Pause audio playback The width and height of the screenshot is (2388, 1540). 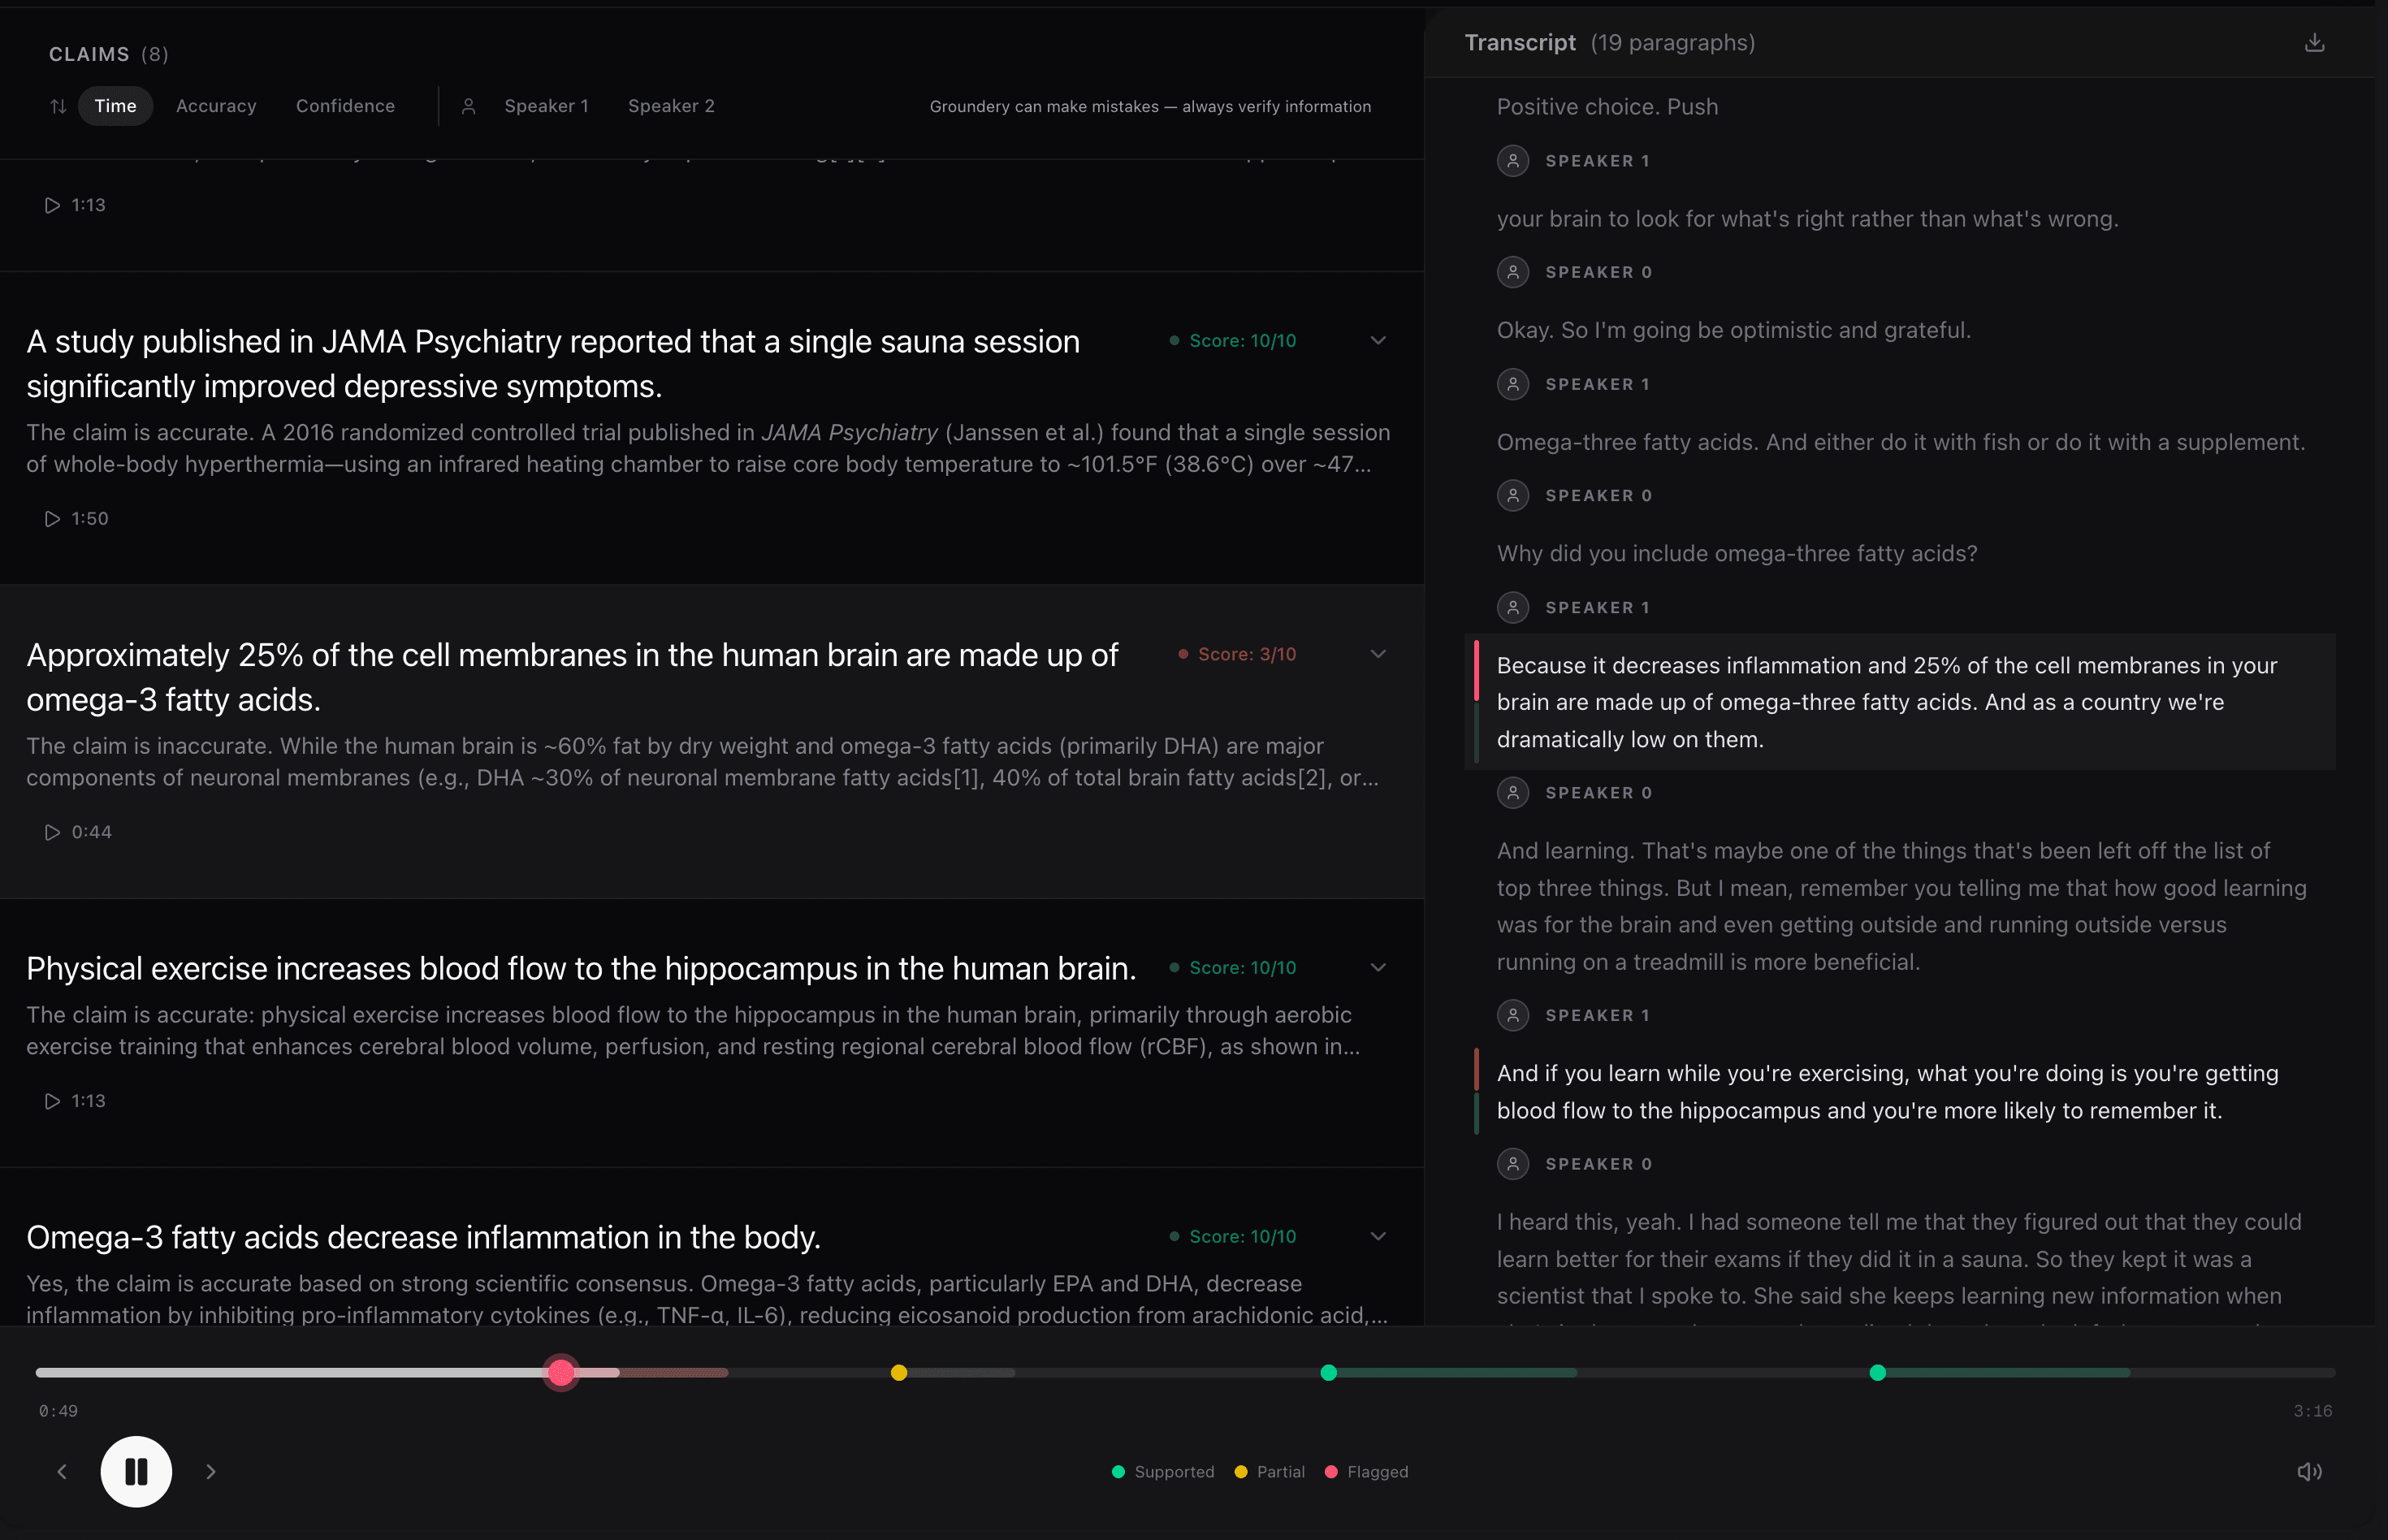tap(136, 1471)
